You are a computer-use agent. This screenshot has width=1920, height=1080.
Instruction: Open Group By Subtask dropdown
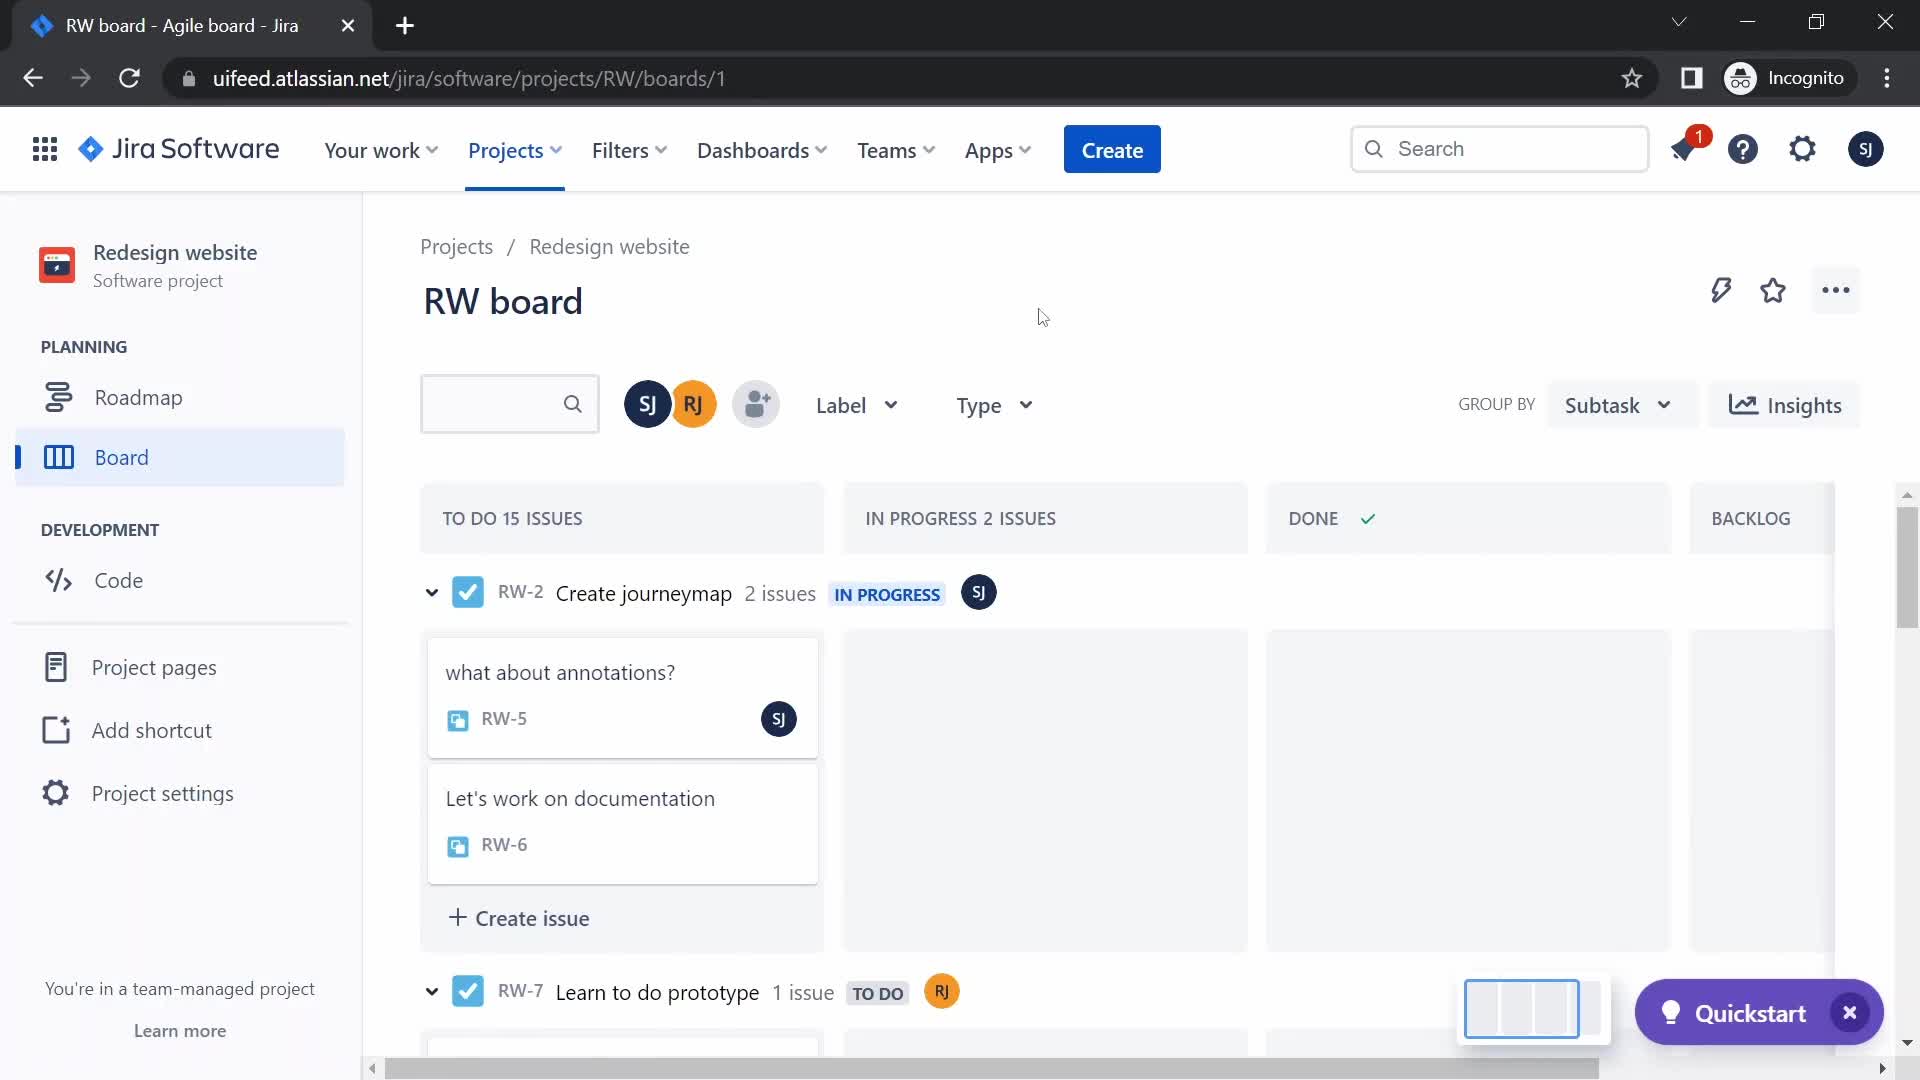[1614, 405]
